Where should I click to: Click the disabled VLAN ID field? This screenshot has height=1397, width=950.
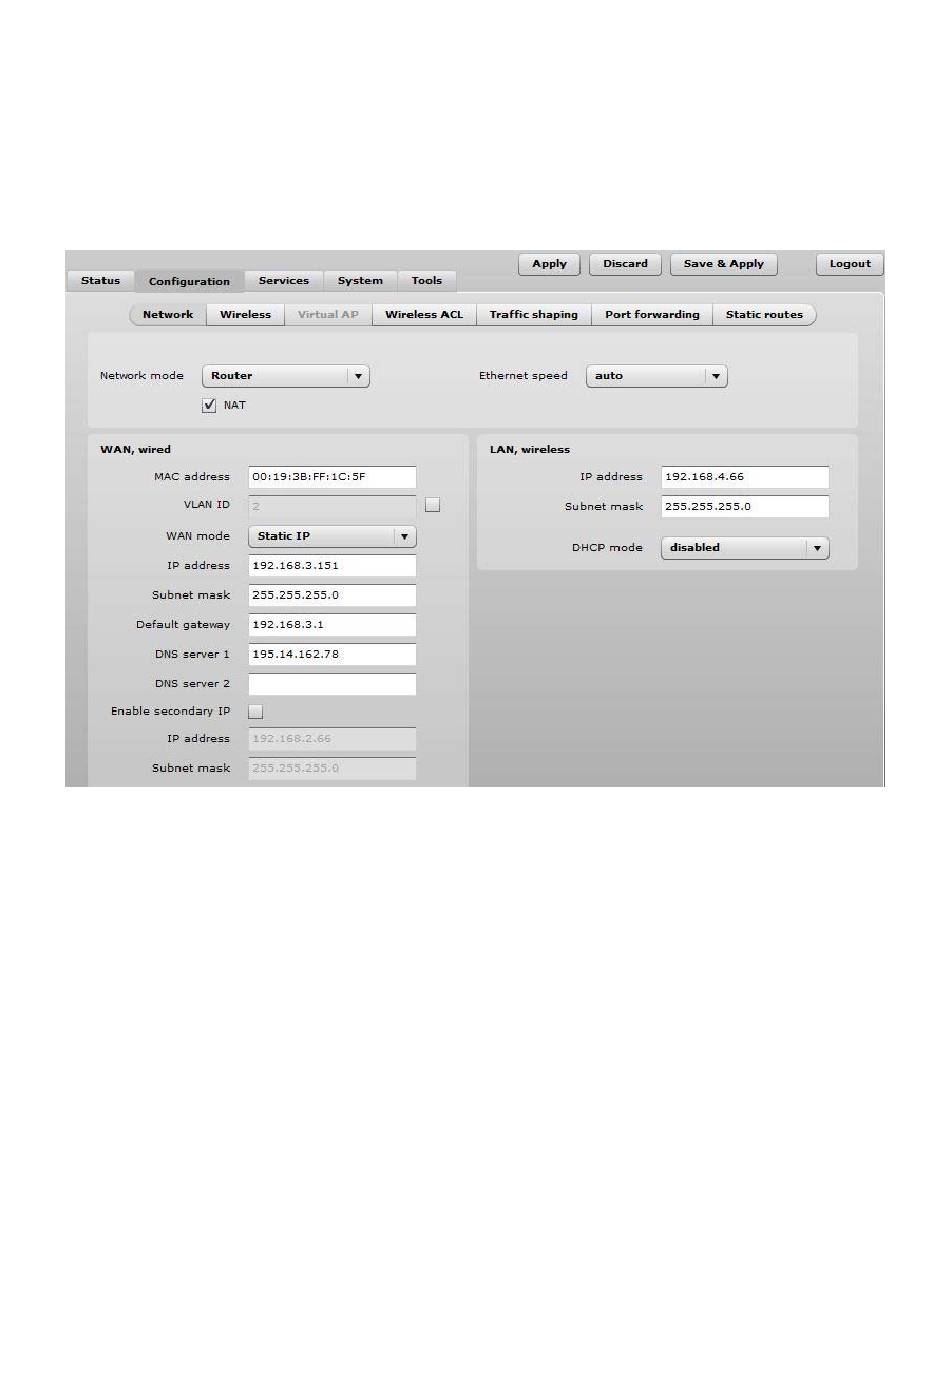coord(332,506)
